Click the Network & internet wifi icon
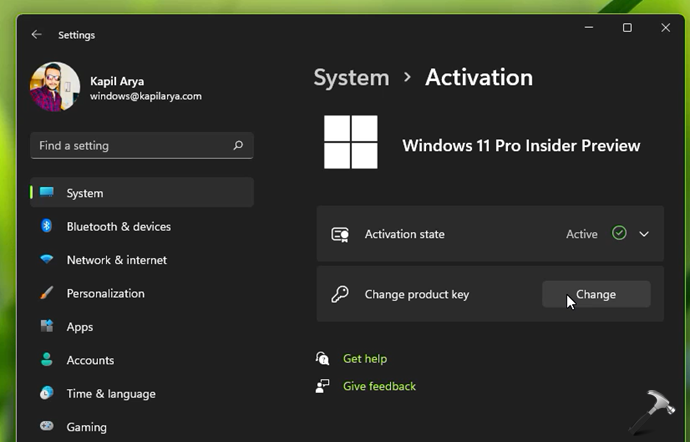Viewport: 690px width, 442px height. (x=46, y=260)
